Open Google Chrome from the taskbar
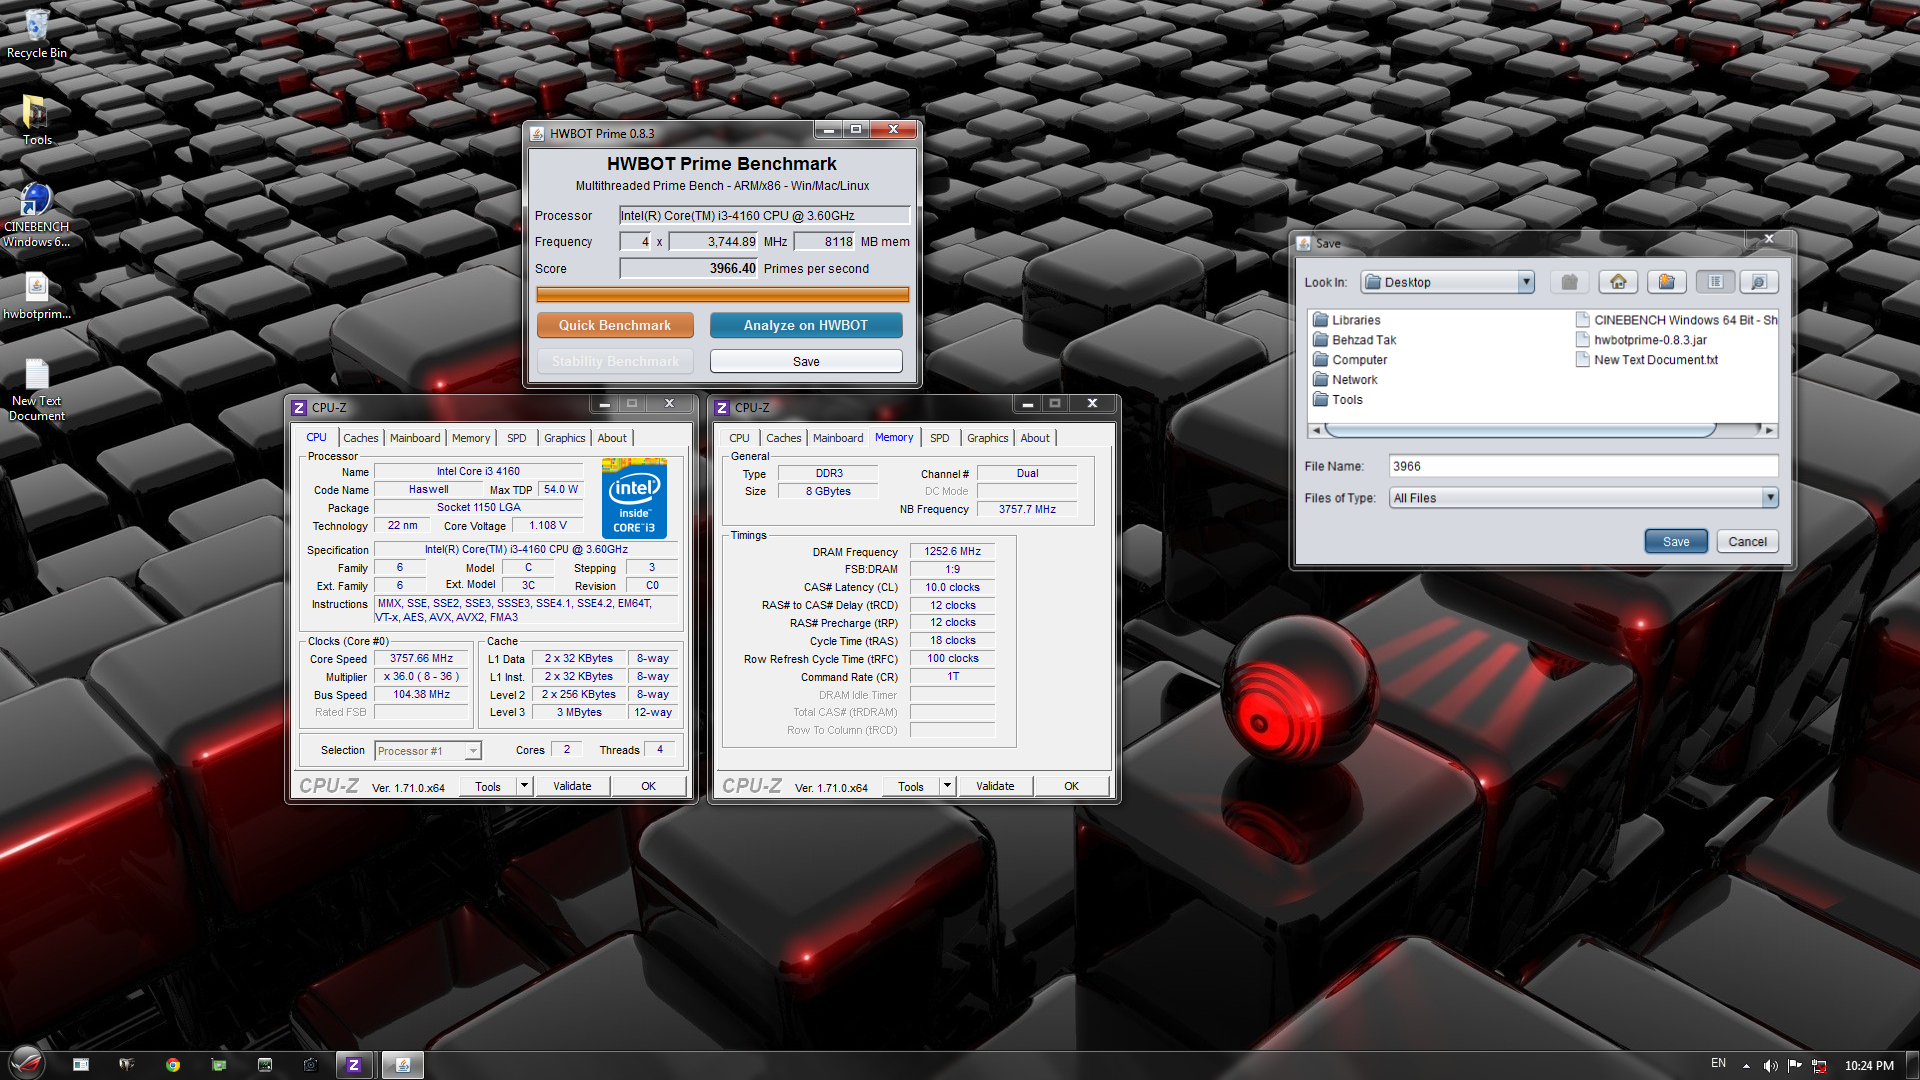This screenshot has width=1920, height=1080. pyautogui.click(x=172, y=1065)
